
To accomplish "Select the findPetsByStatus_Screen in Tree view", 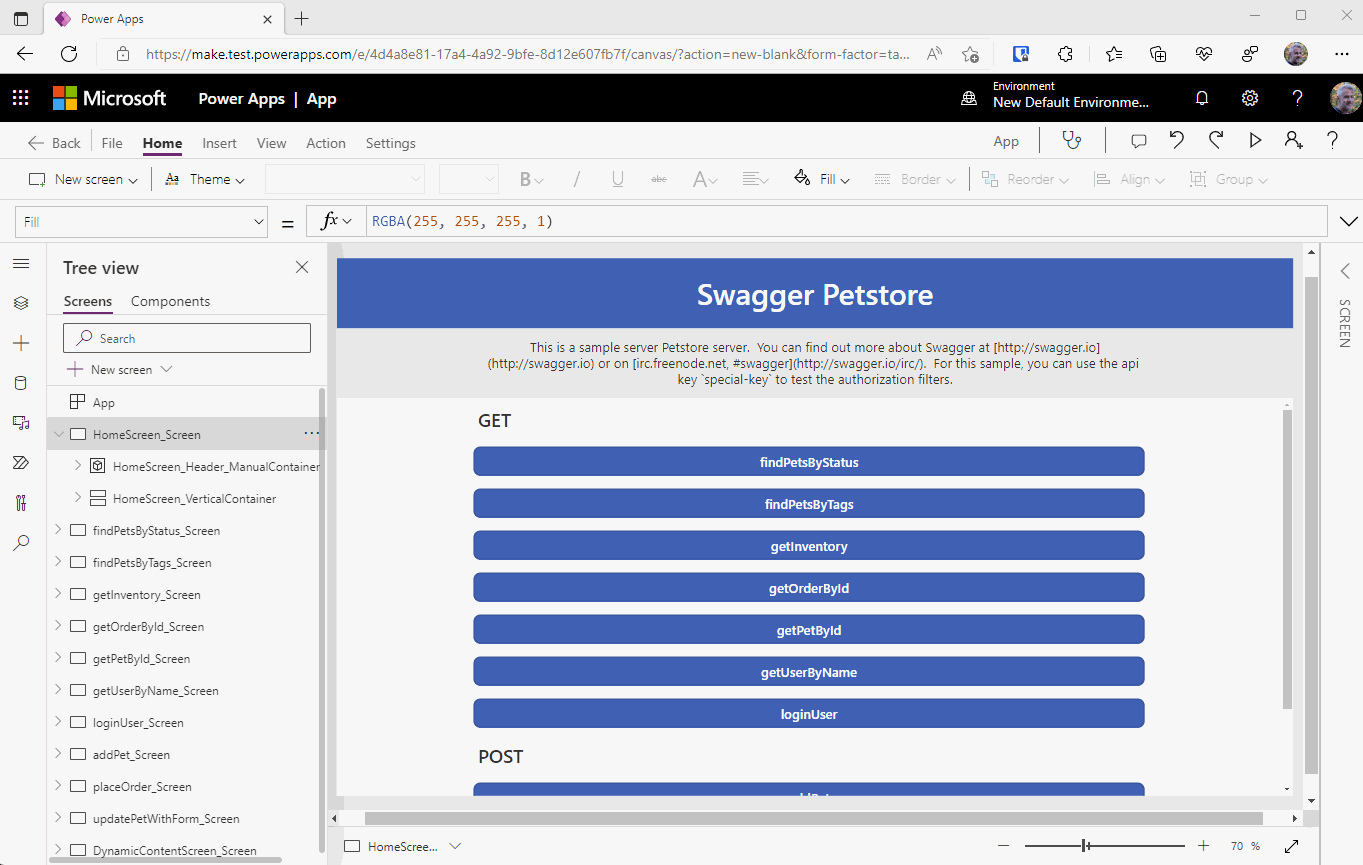I will 150,530.
